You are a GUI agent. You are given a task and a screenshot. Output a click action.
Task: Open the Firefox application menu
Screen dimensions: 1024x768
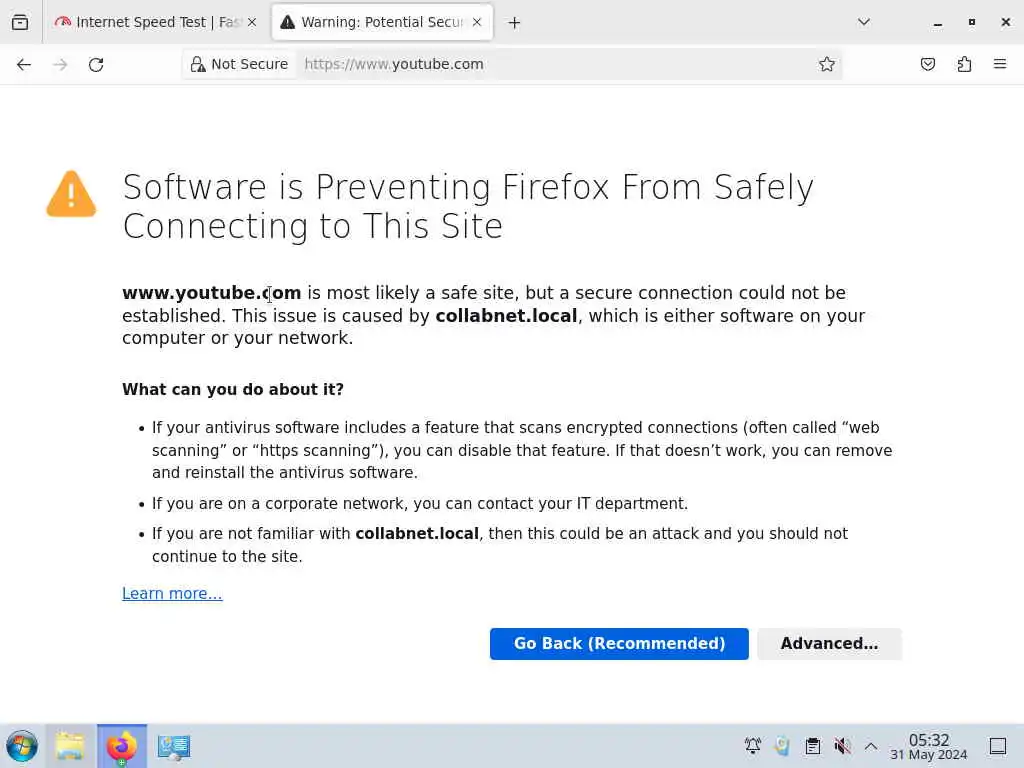tap(1000, 64)
